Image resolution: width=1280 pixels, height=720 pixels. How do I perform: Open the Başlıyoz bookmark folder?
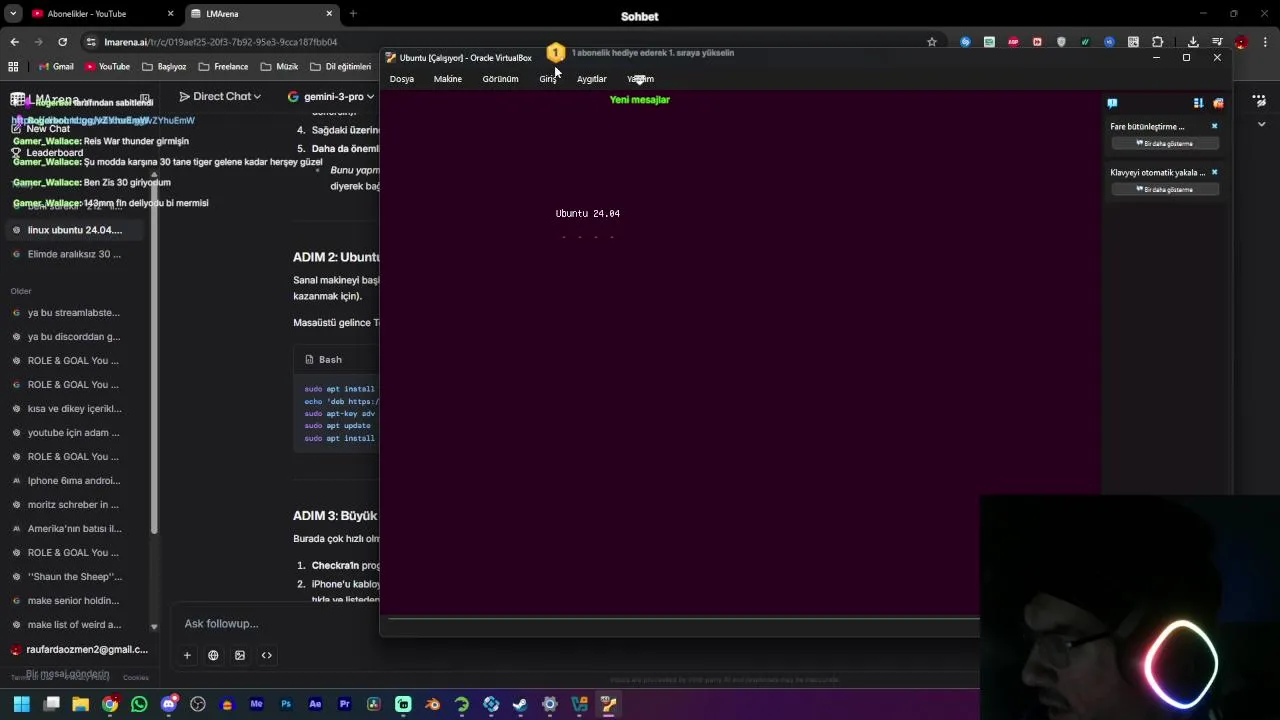[164, 67]
